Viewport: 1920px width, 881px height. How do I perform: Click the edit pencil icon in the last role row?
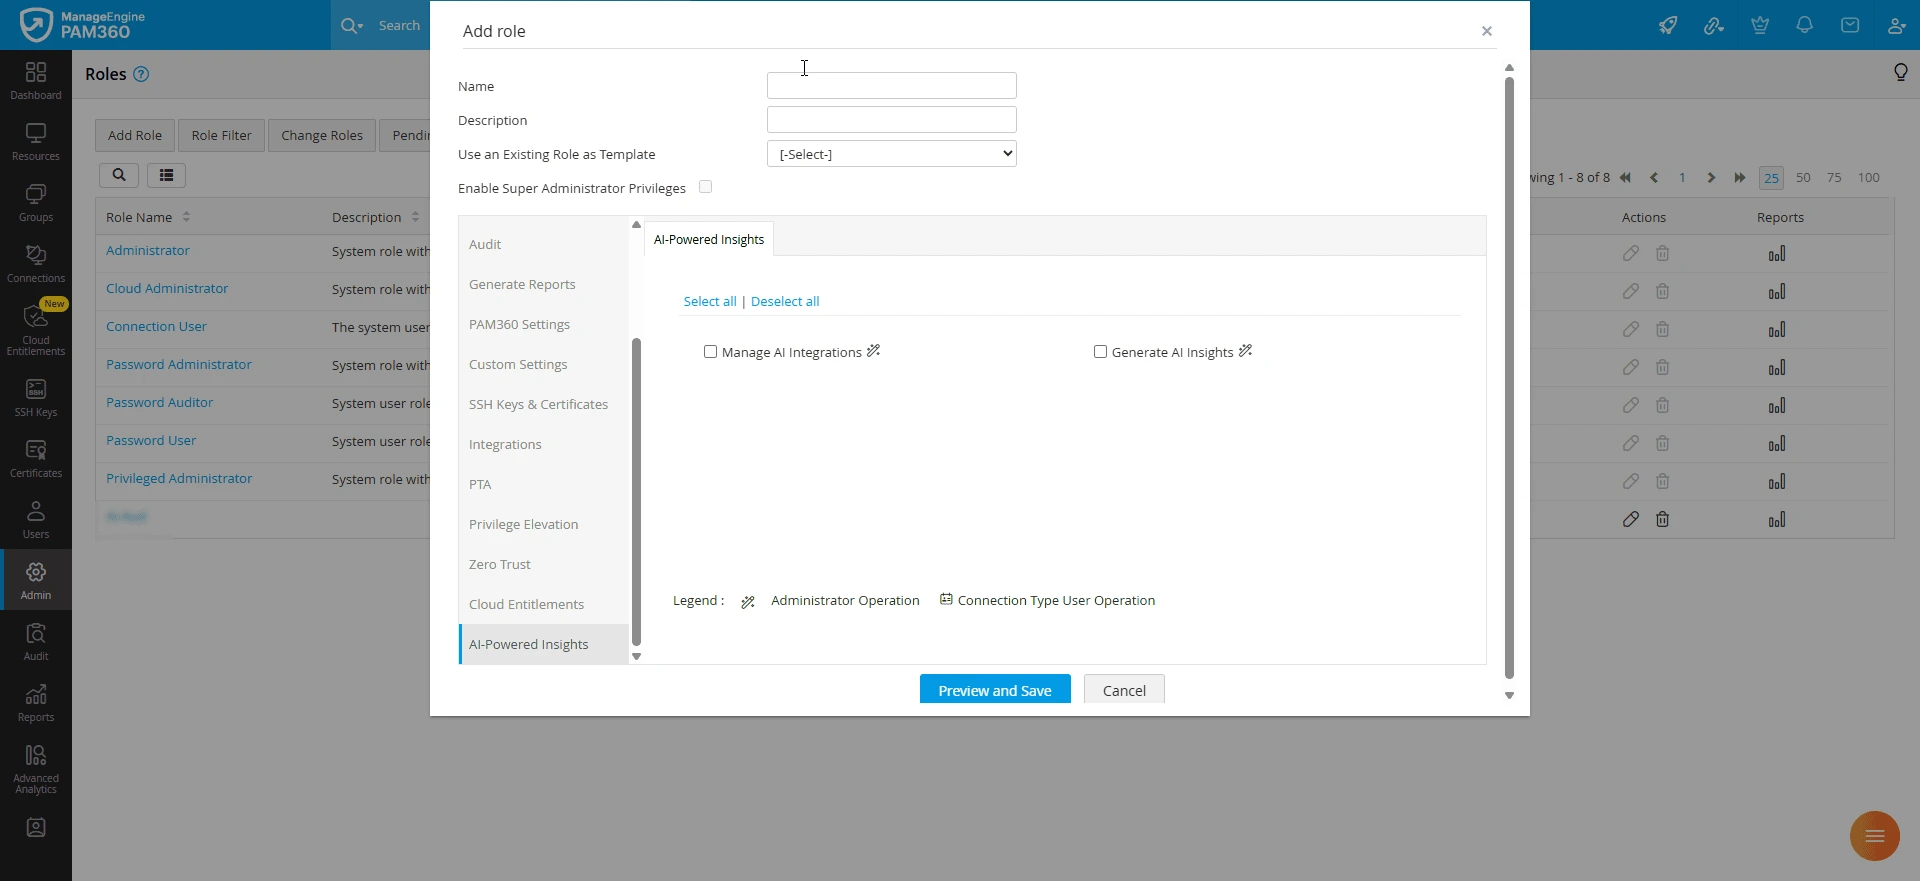(x=1630, y=519)
